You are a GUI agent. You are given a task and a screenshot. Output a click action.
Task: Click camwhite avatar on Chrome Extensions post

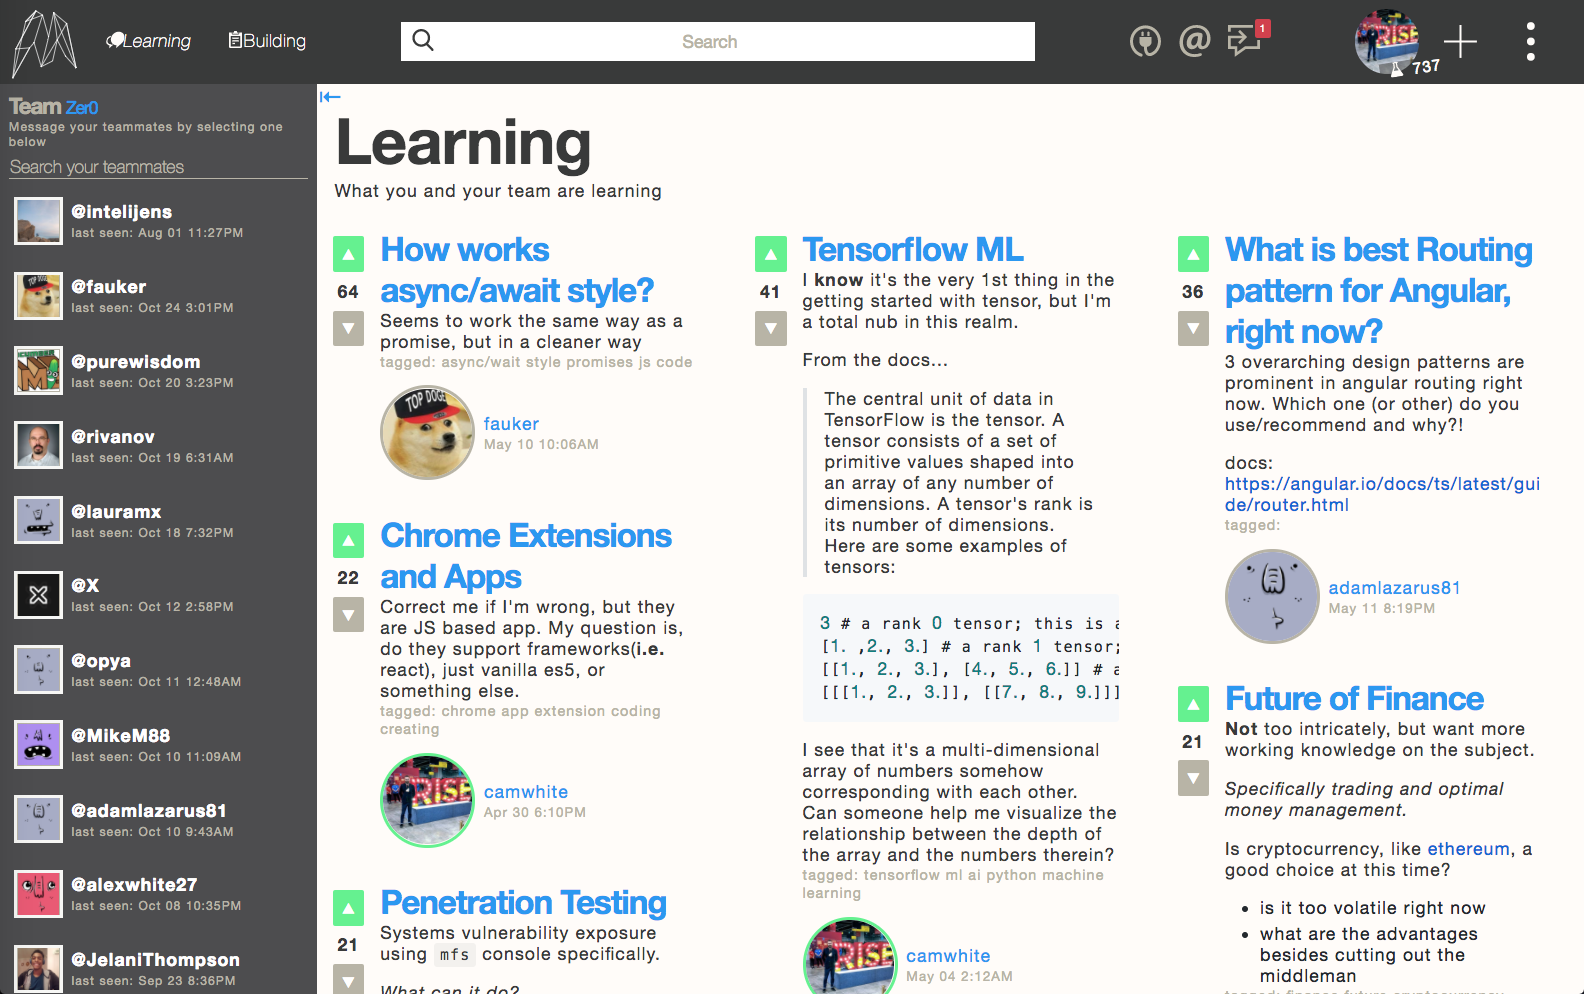click(427, 801)
